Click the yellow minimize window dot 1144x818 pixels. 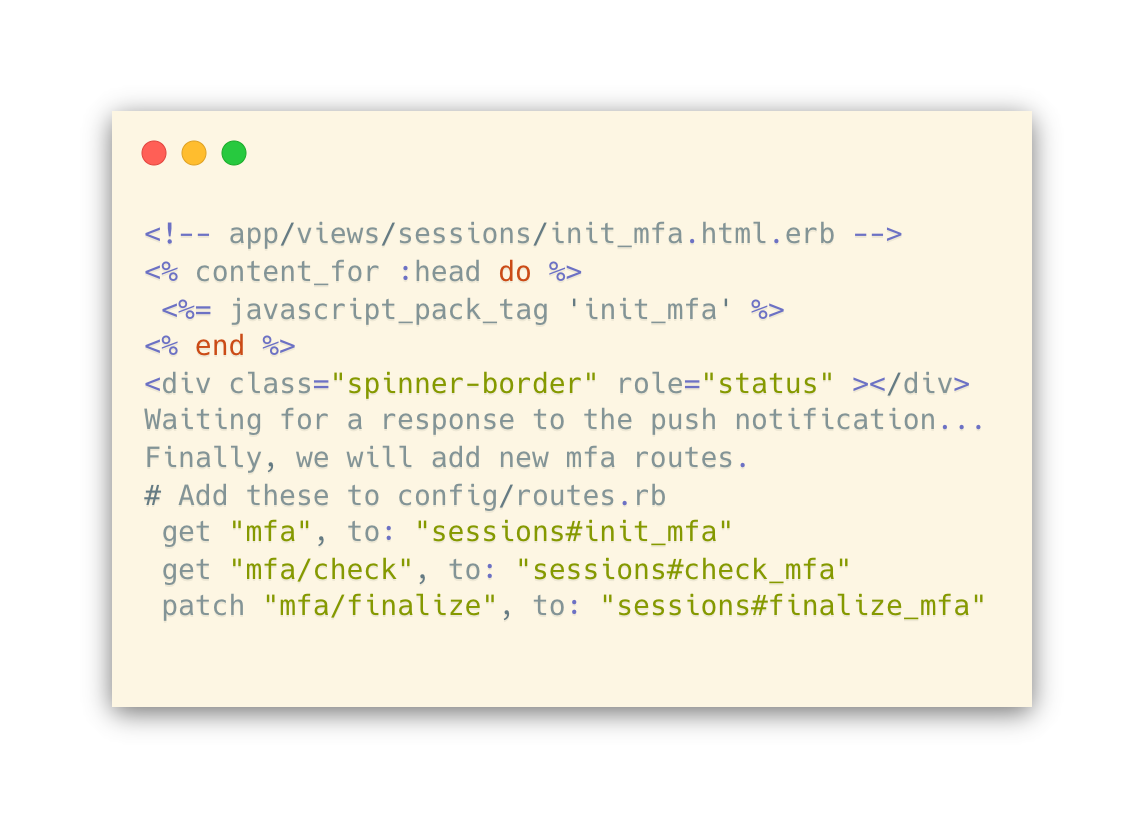pos(194,153)
